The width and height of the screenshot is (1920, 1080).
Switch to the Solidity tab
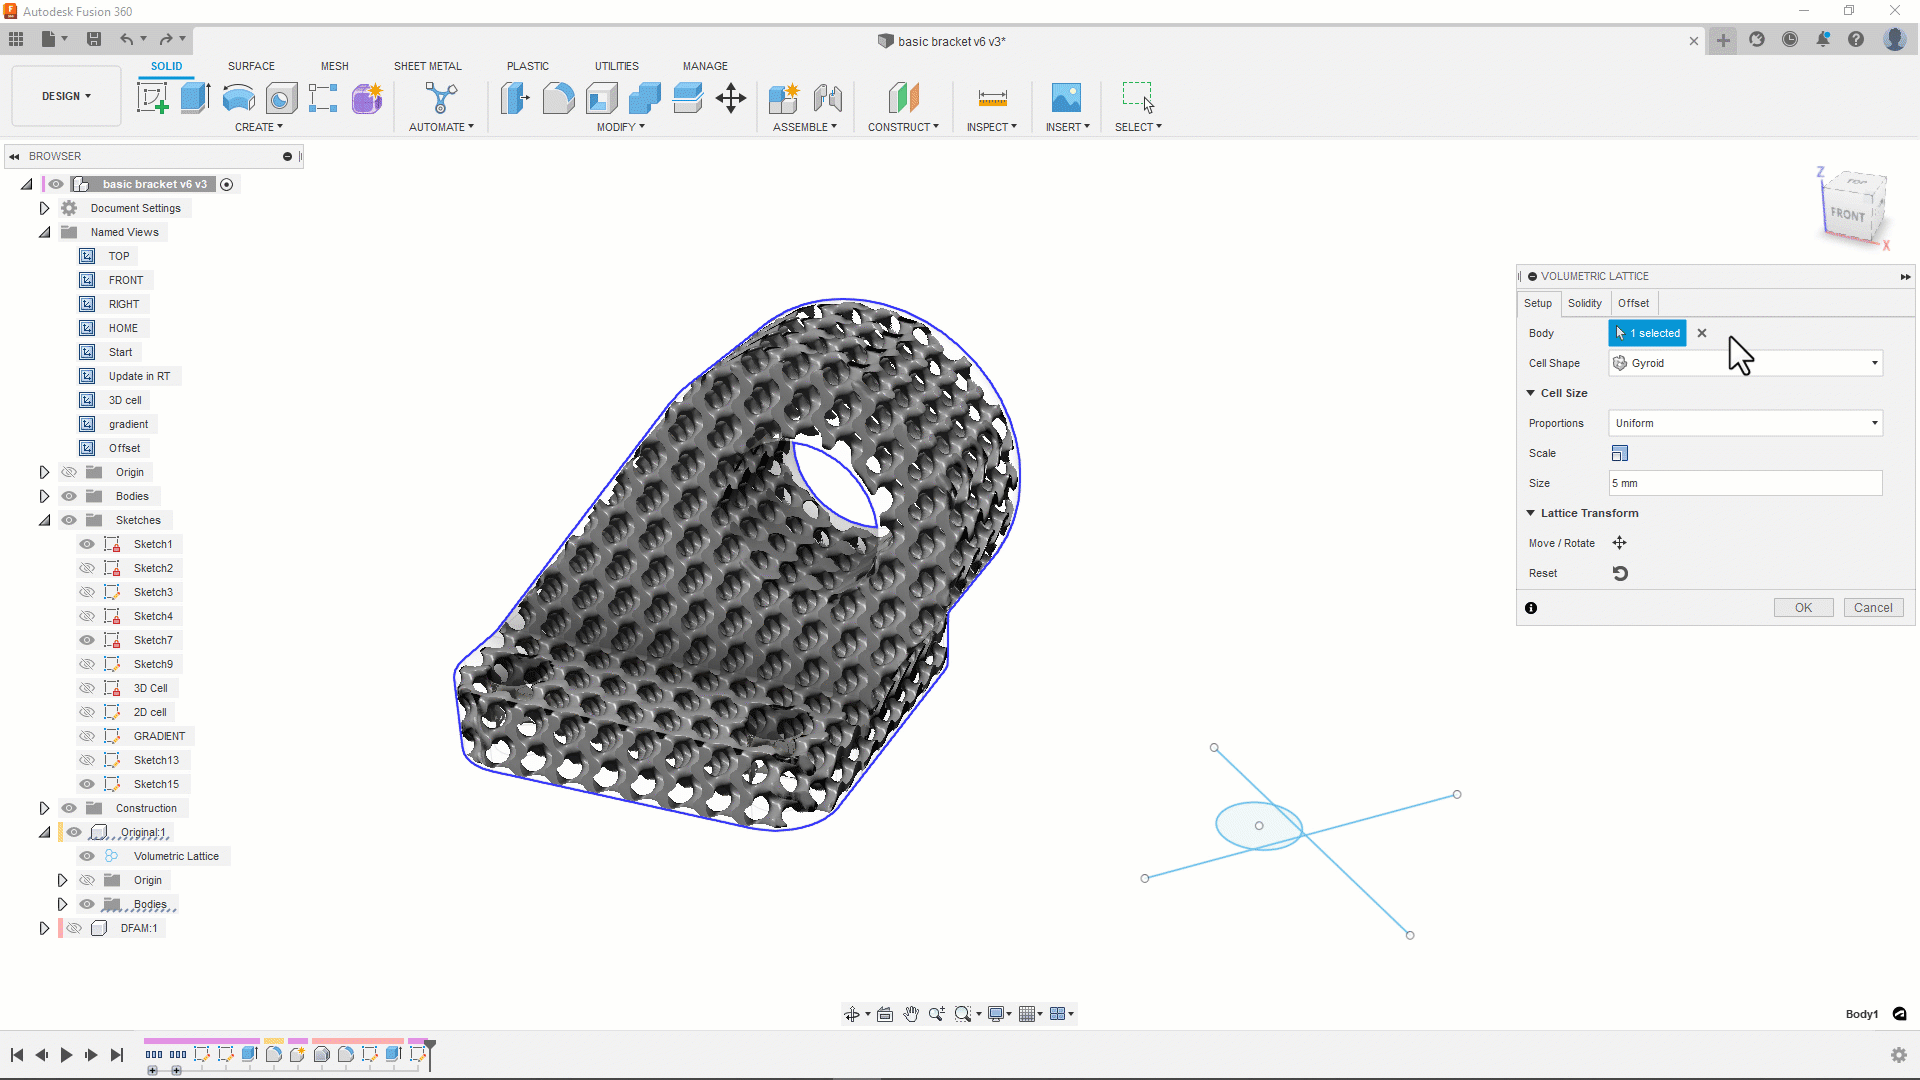[1584, 303]
